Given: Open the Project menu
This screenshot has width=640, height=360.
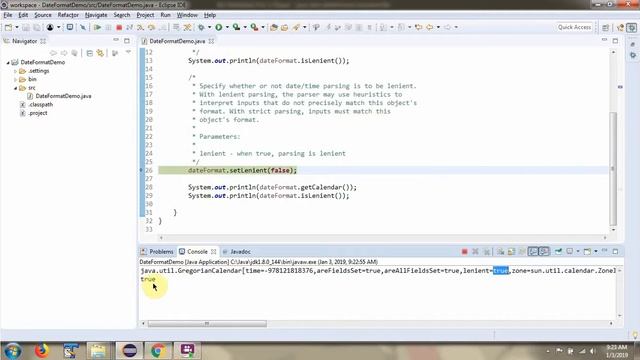Looking at the screenshot, I should click(145, 15).
